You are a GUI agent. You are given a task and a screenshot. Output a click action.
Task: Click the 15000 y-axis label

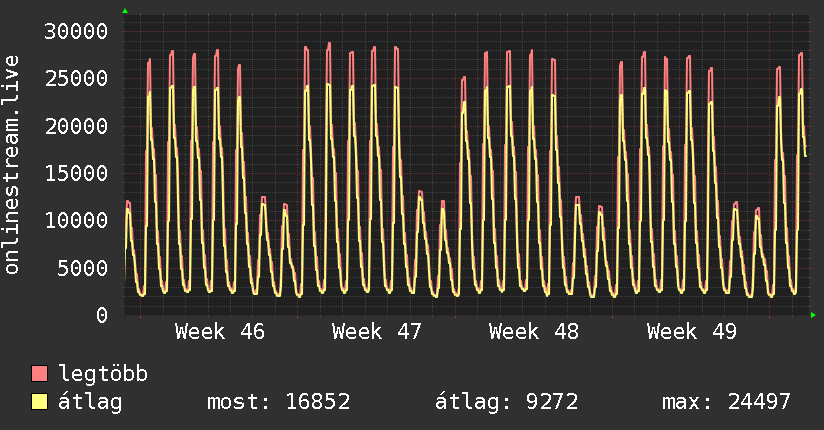click(77, 173)
